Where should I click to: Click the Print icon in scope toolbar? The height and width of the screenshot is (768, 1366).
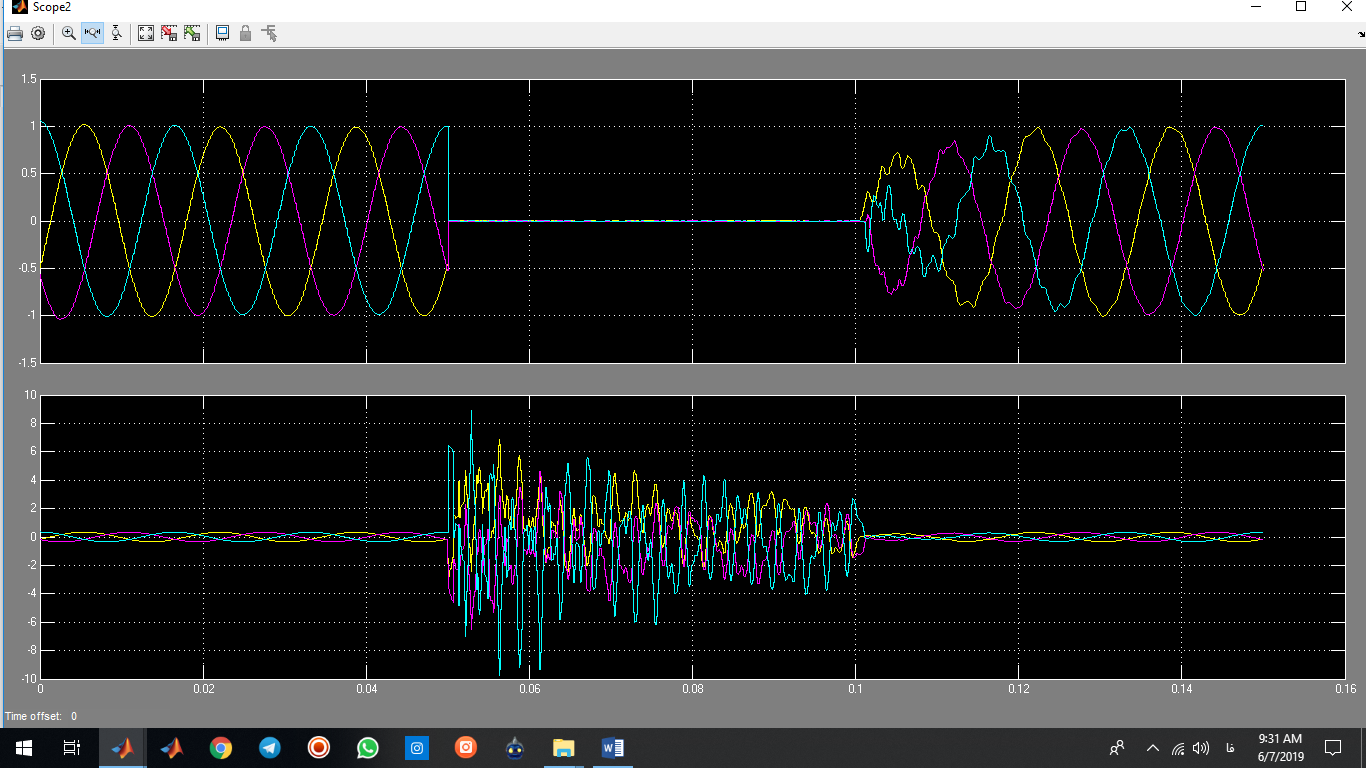(15, 33)
